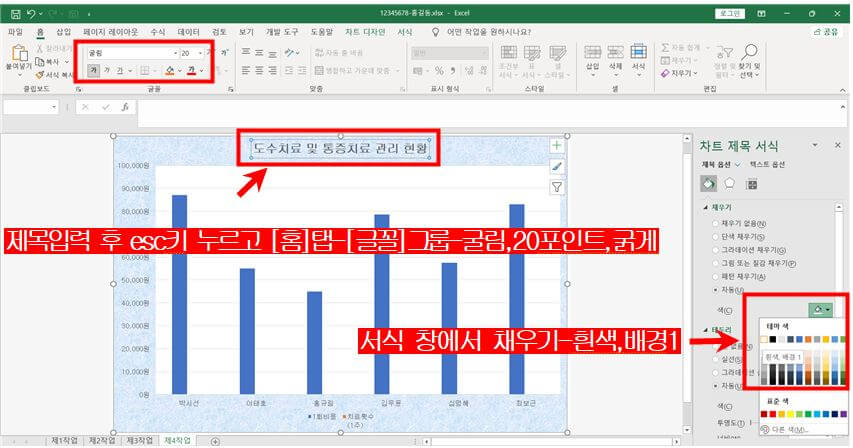Screen dimensions: 853x448
Task: Pick the red standard color swatch
Action: (x=773, y=414)
